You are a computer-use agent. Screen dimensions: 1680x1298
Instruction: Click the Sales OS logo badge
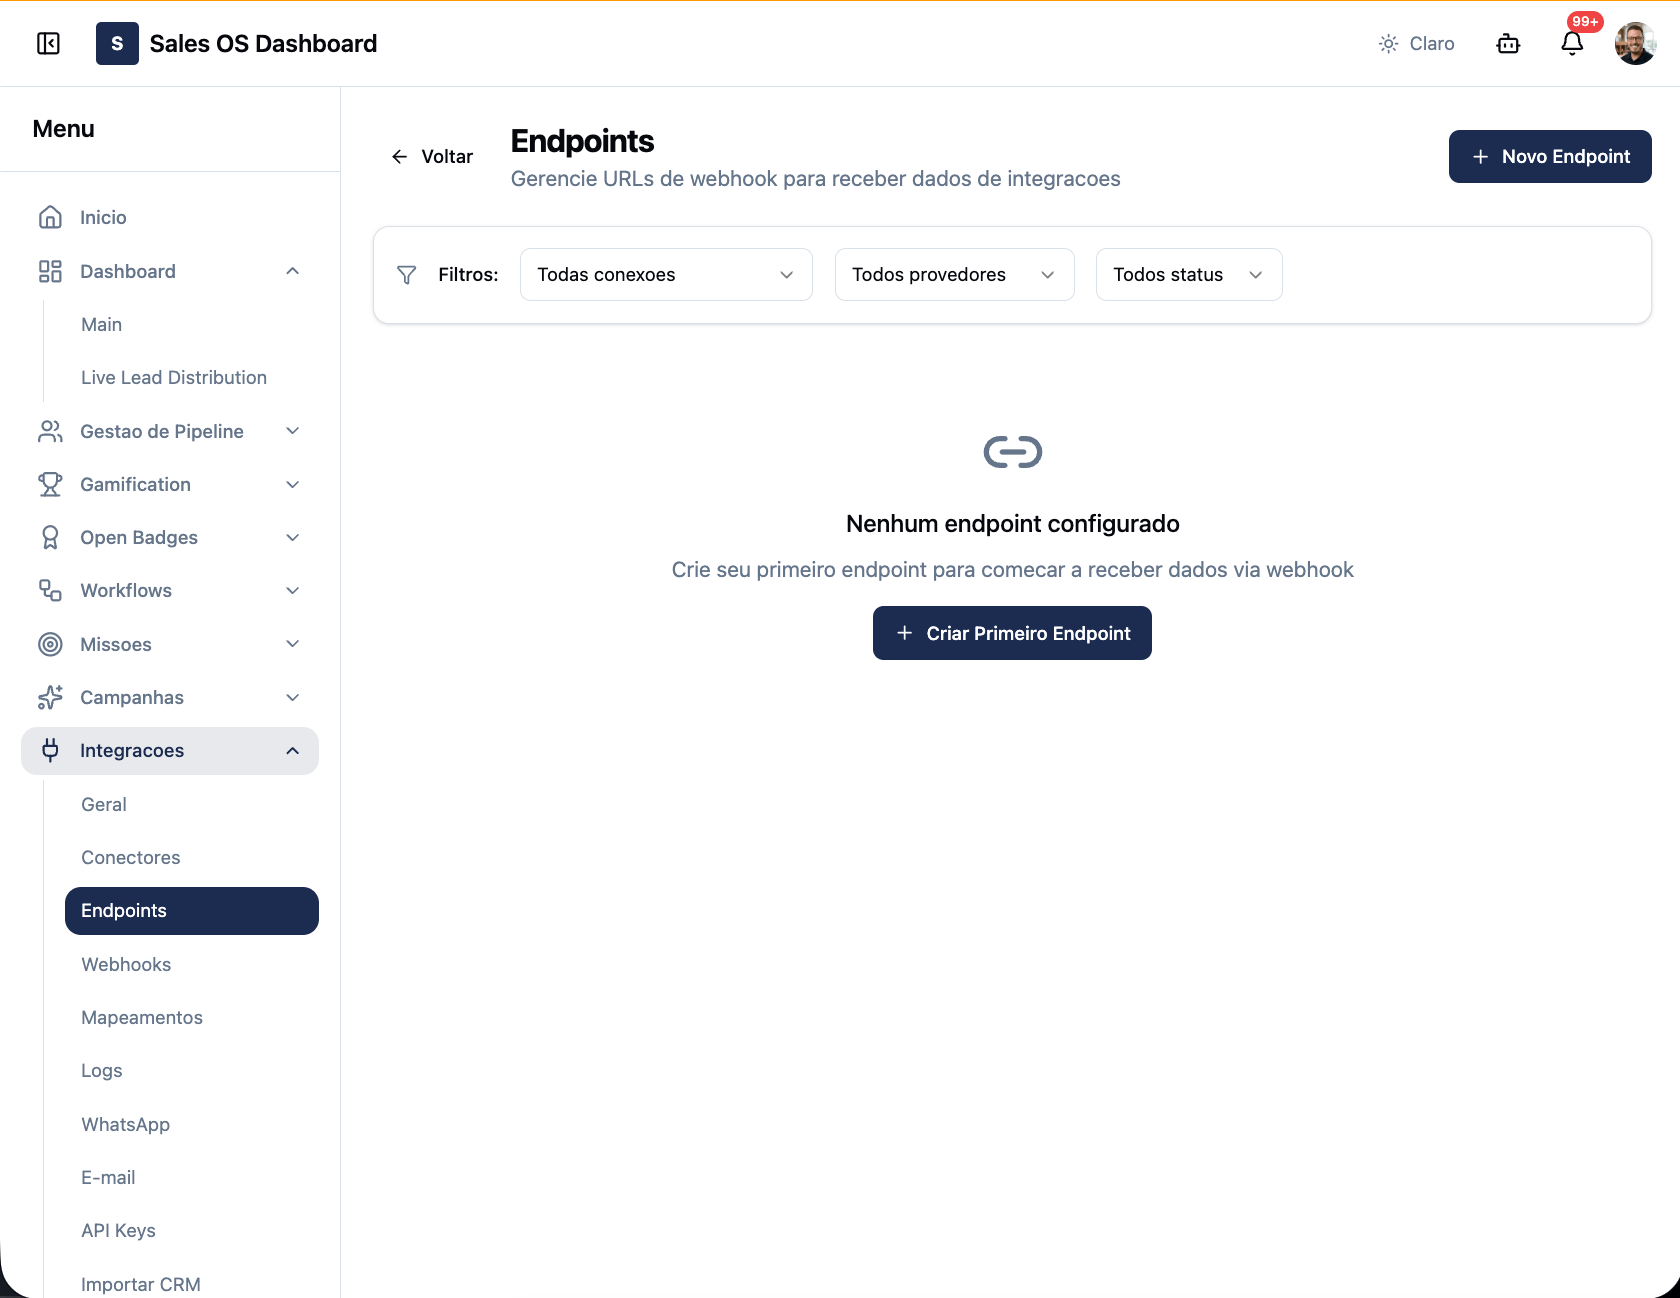(x=117, y=43)
